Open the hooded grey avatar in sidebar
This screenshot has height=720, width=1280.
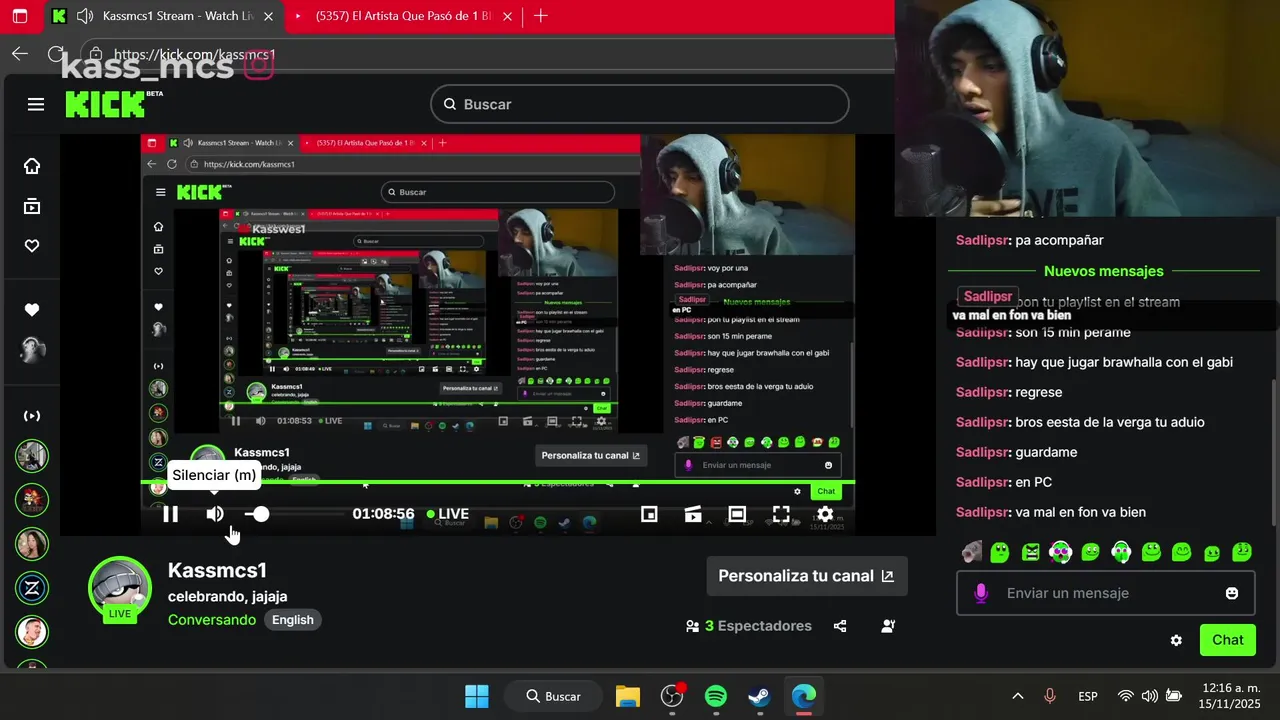click(x=32, y=350)
